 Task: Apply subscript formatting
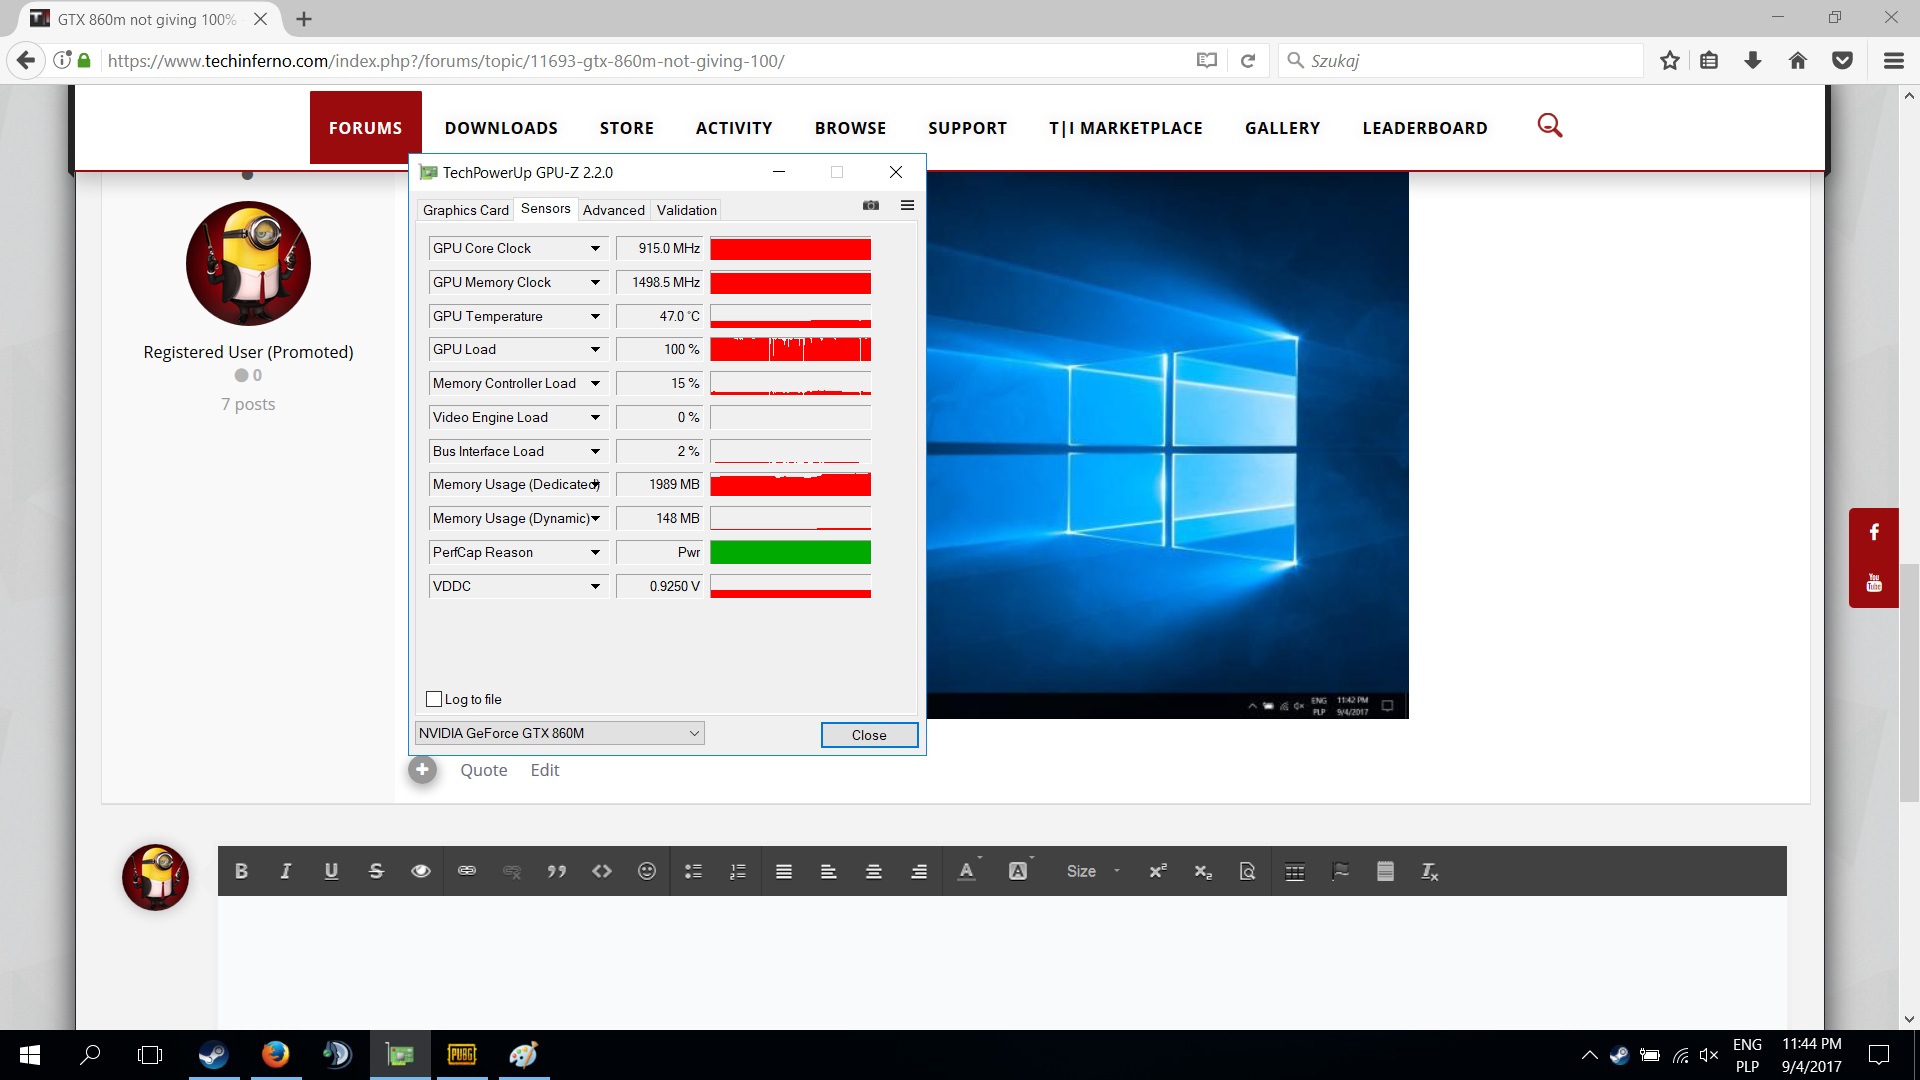pos(1203,871)
